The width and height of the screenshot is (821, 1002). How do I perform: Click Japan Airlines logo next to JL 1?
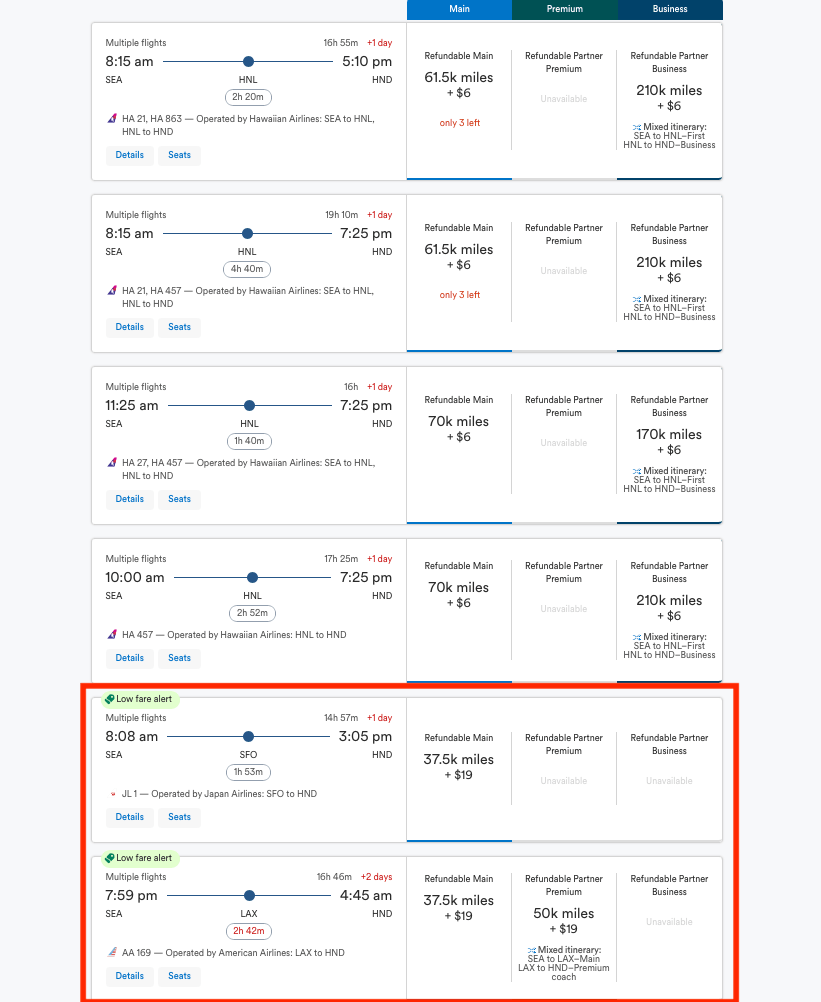point(112,794)
